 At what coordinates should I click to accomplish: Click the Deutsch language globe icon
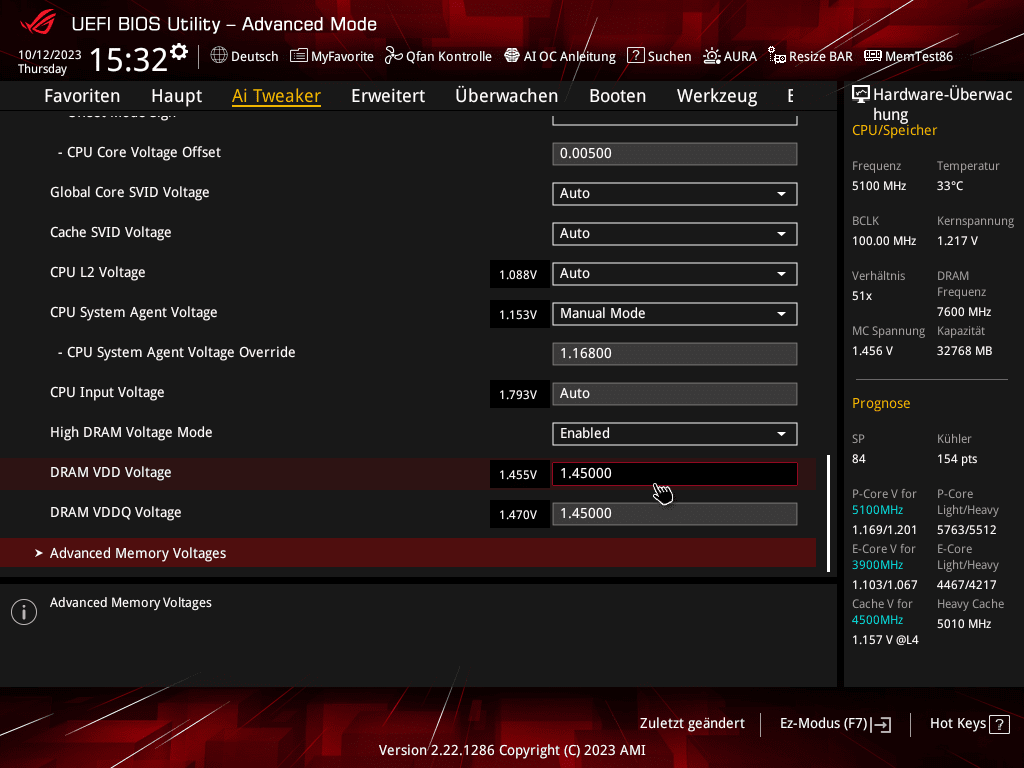(x=219, y=56)
